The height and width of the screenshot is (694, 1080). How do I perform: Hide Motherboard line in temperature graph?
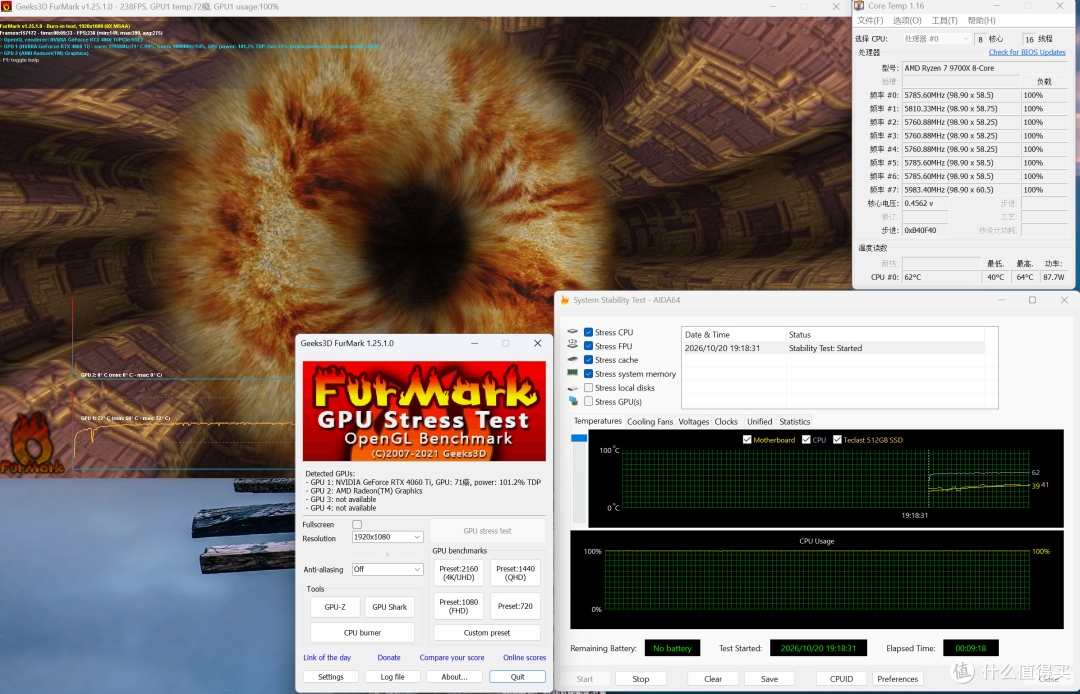(x=747, y=439)
